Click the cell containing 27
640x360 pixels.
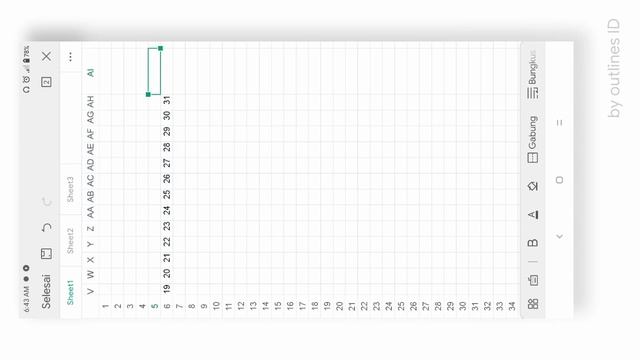(167, 163)
